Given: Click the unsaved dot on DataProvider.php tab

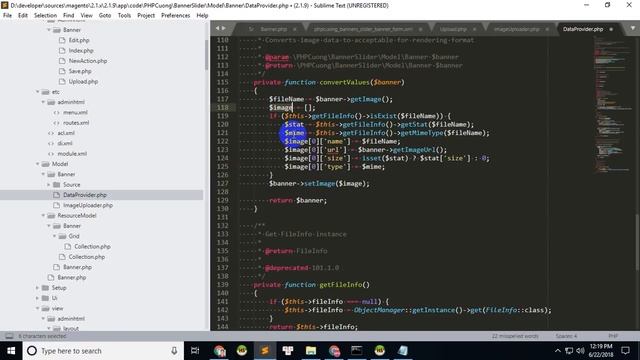Looking at the screenshot, I should pos(611,29).
